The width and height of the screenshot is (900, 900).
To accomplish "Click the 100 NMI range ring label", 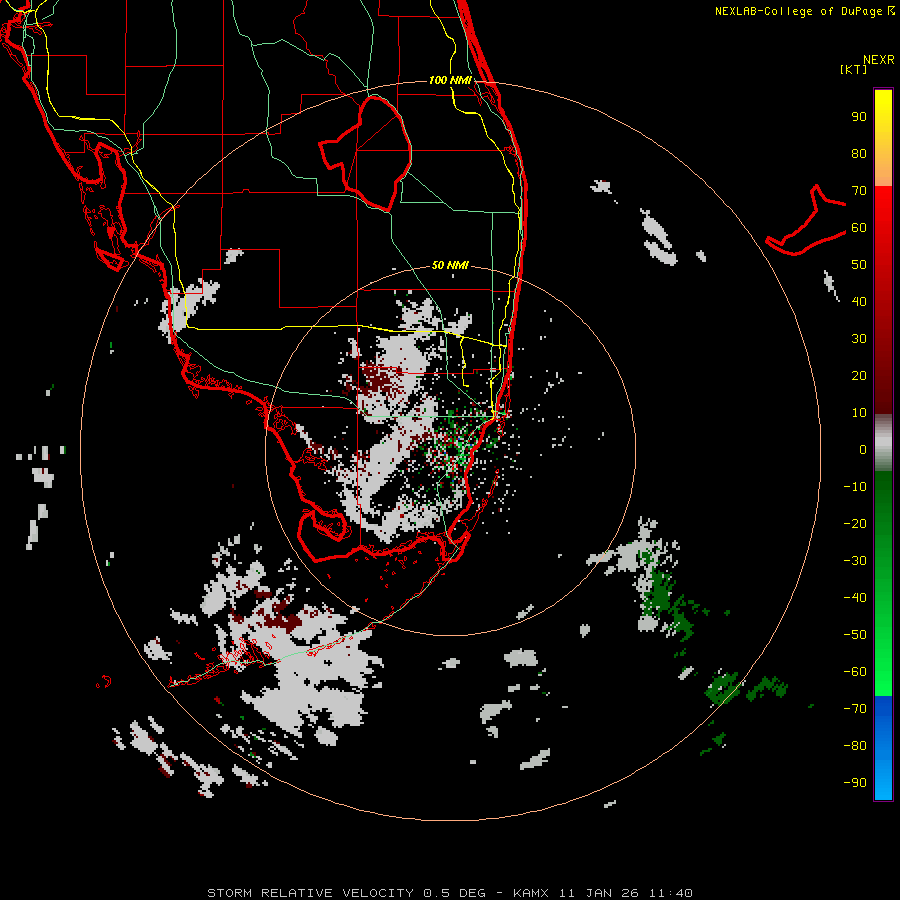I will coord(450,80).
